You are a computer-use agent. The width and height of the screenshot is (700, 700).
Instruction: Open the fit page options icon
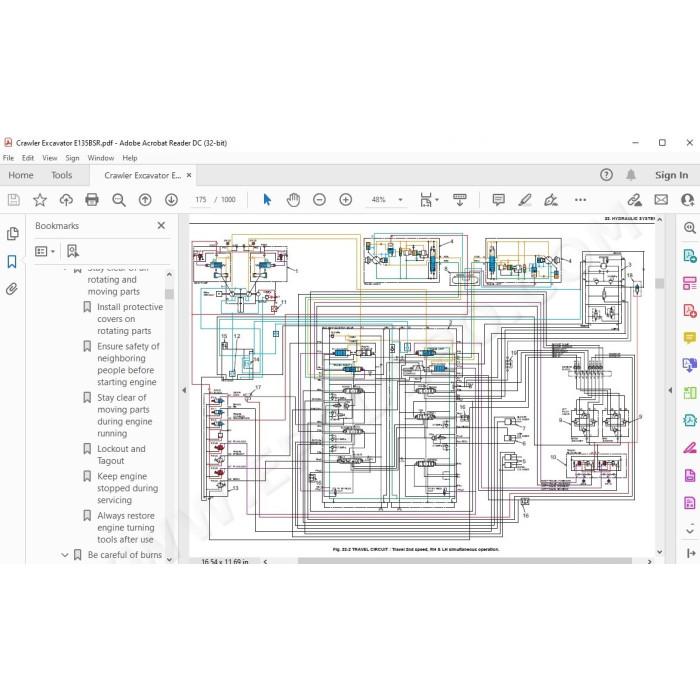tap(429, 200)
